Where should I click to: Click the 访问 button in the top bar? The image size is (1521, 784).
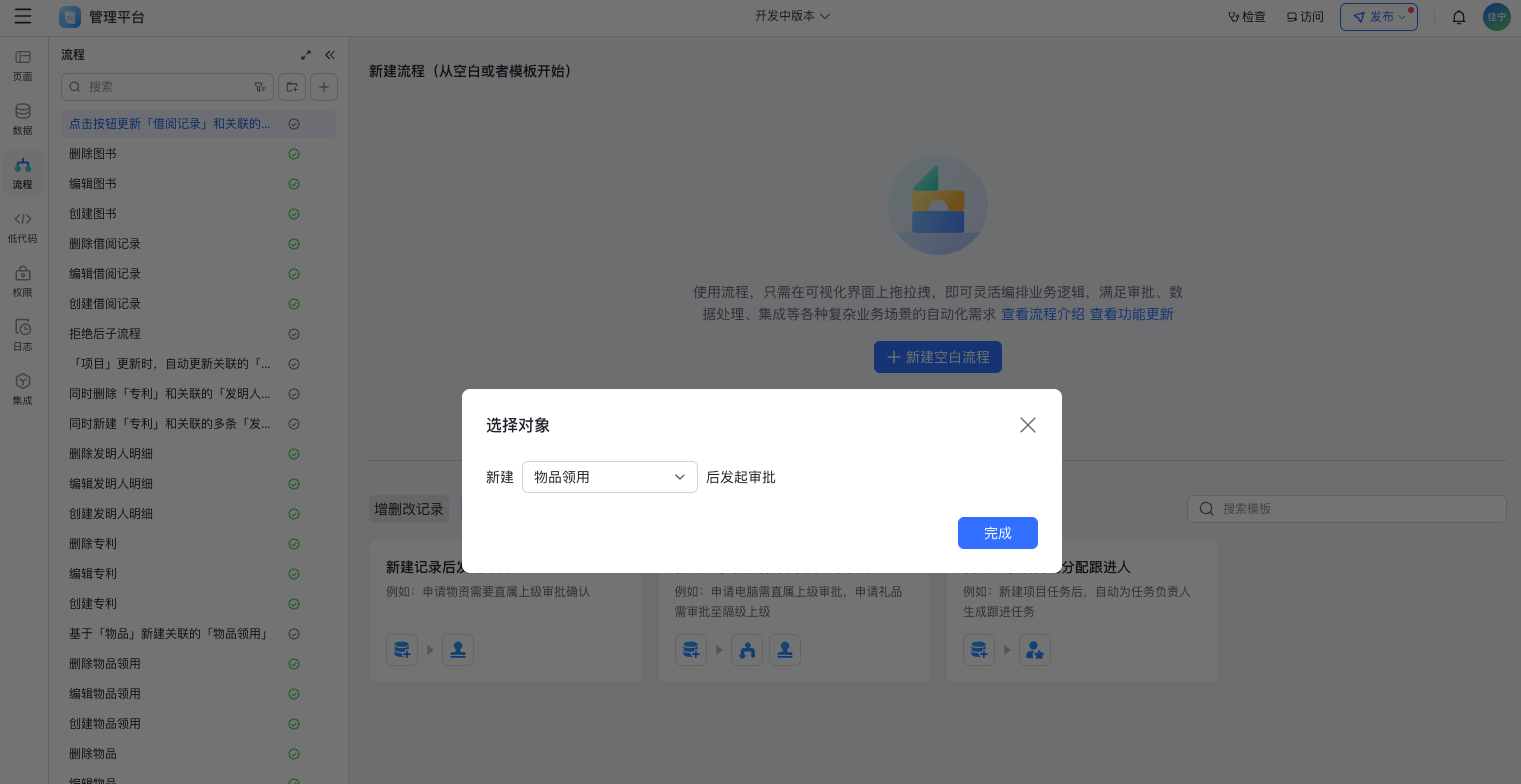[x=1305, y=17]
